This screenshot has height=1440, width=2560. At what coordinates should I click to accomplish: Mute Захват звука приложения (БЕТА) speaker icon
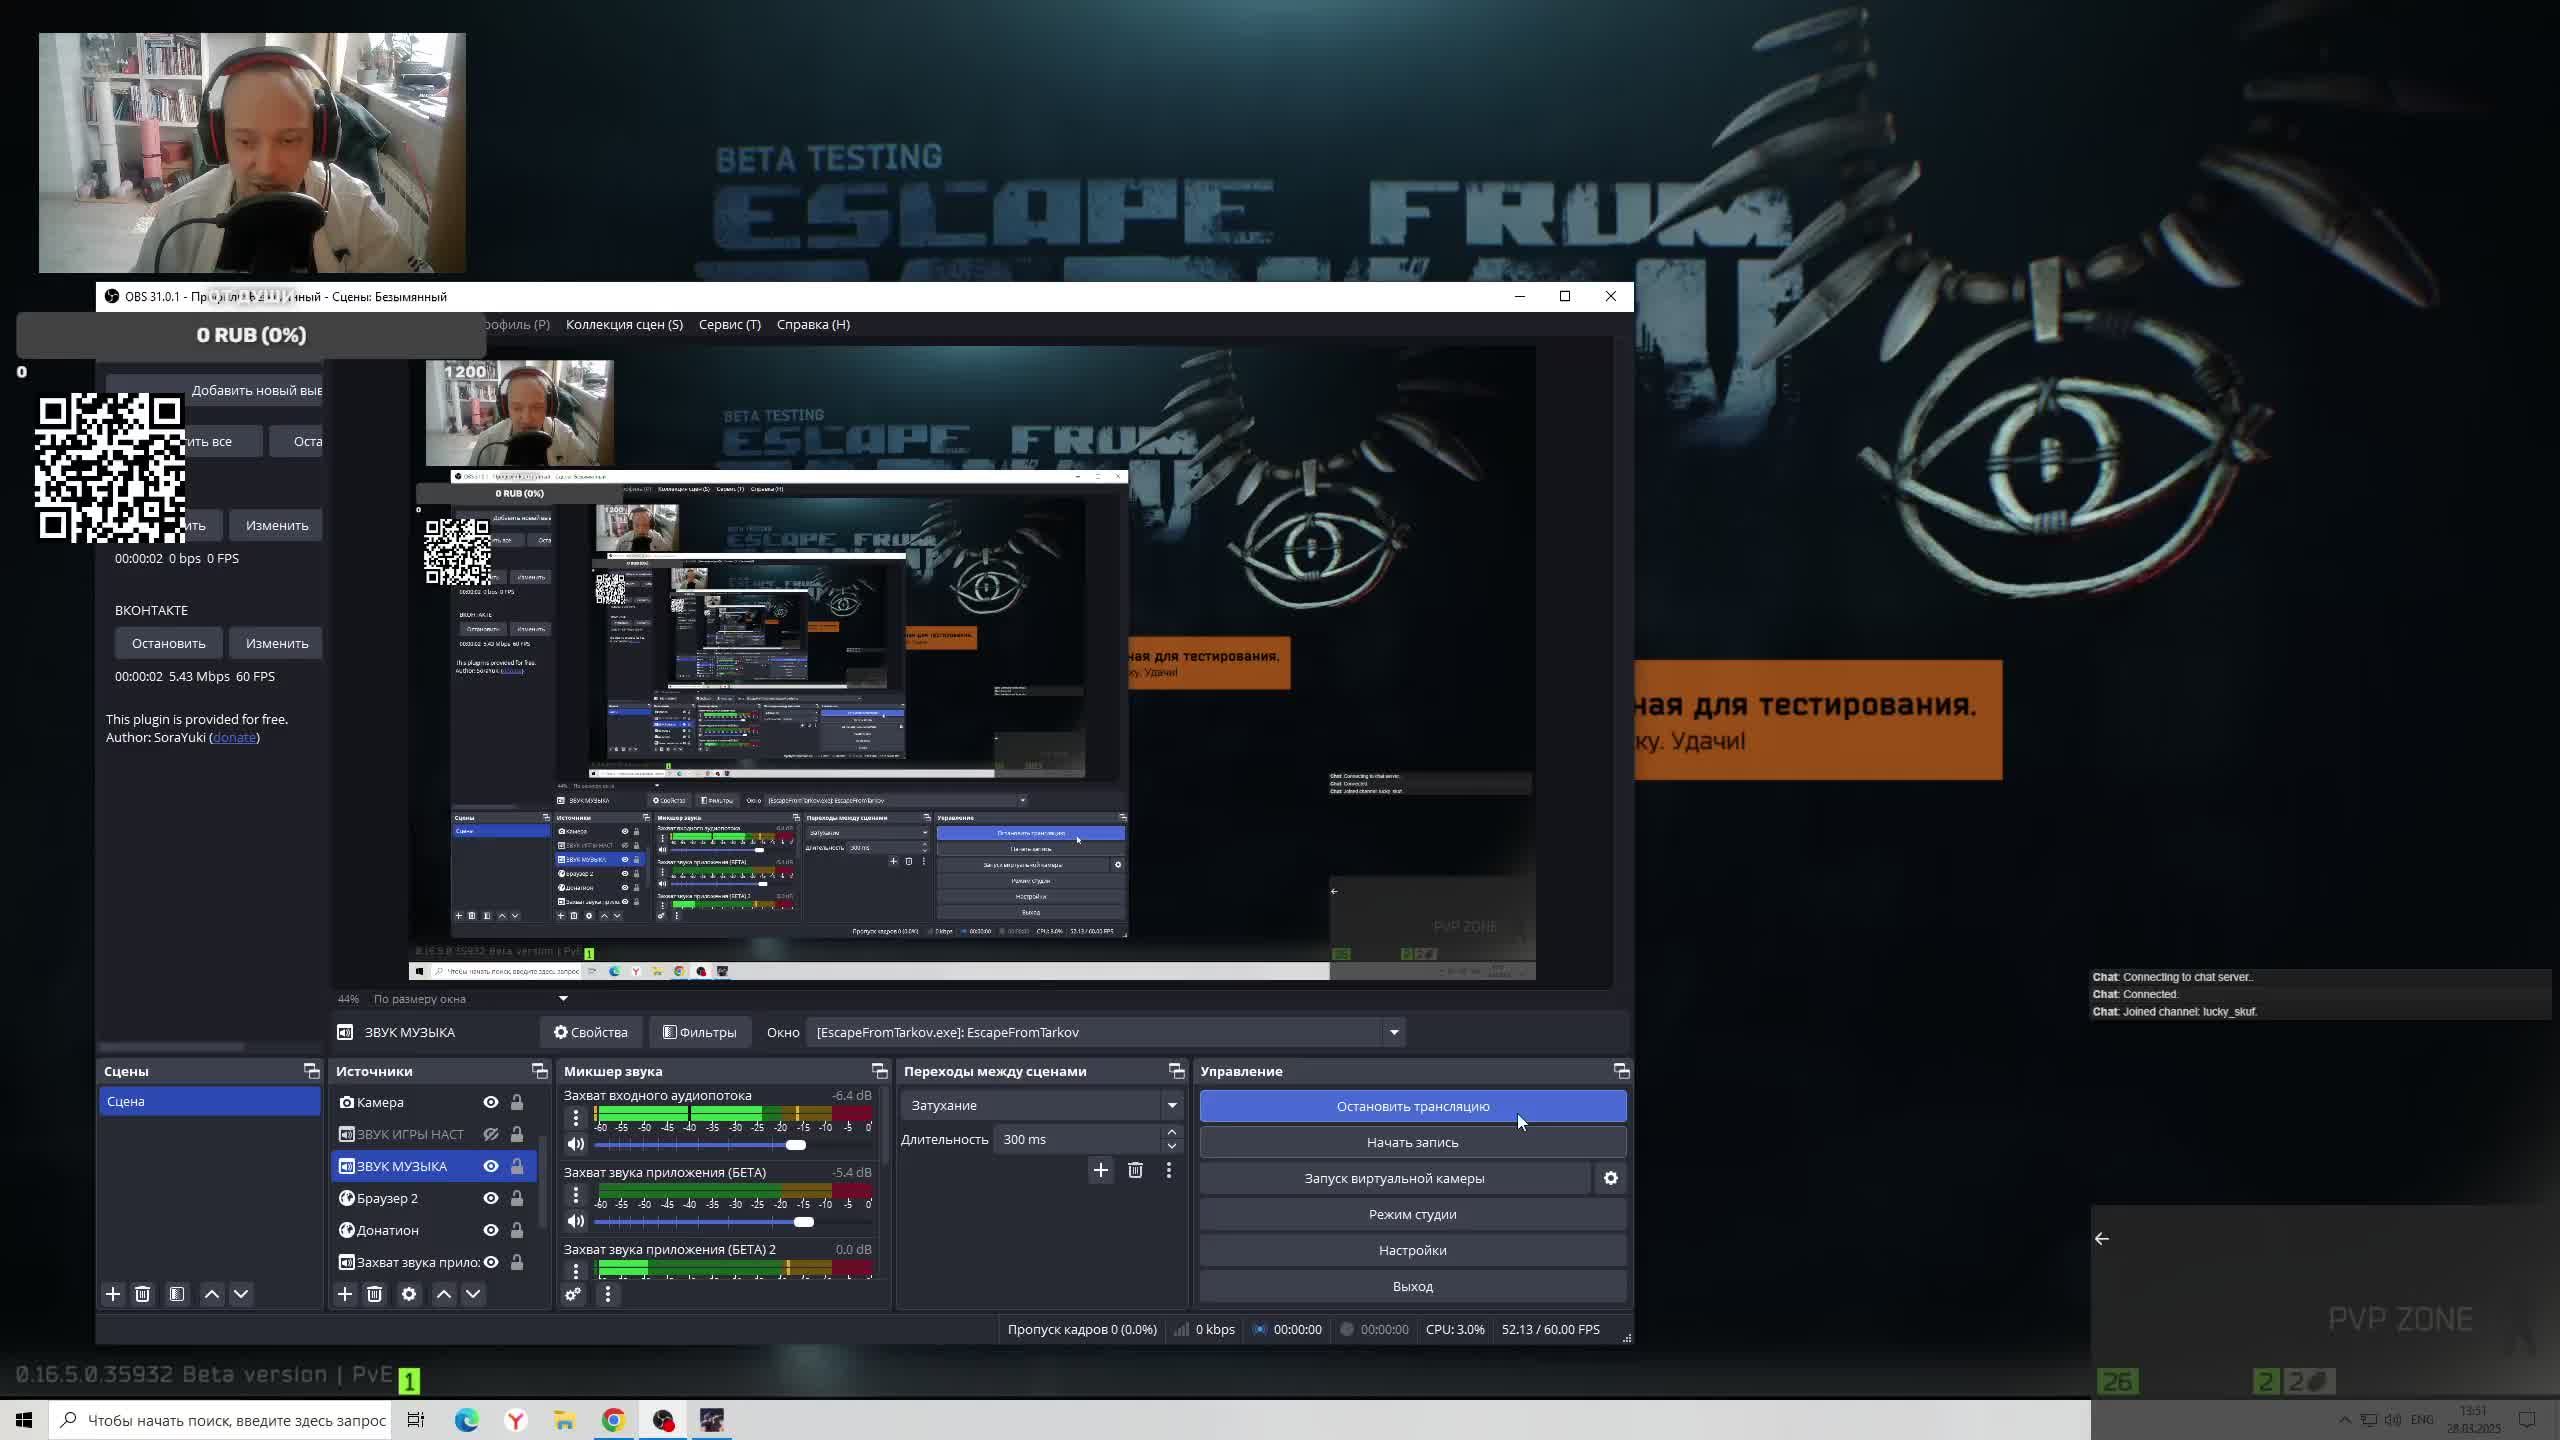575,1221
